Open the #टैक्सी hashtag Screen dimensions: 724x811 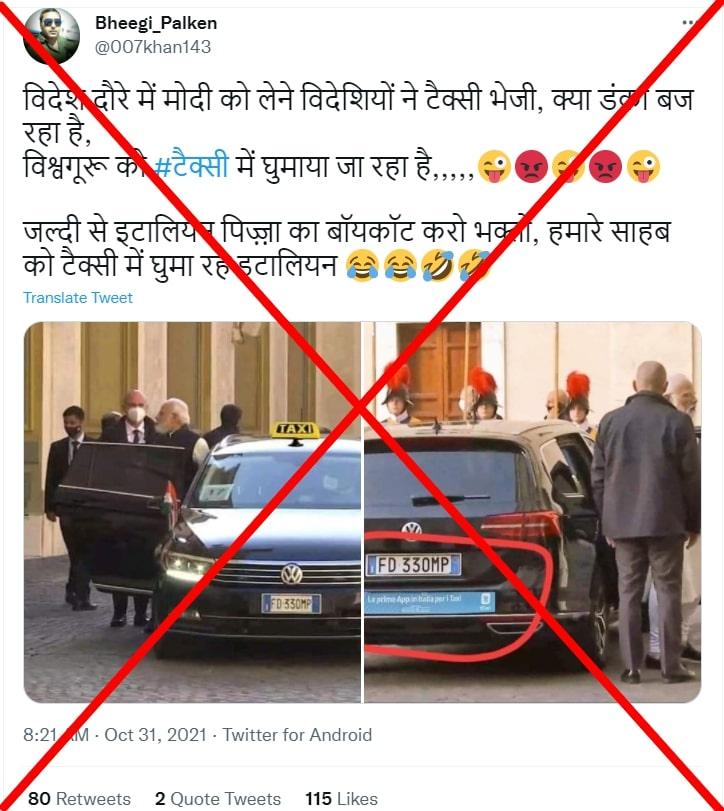point(191,167)
